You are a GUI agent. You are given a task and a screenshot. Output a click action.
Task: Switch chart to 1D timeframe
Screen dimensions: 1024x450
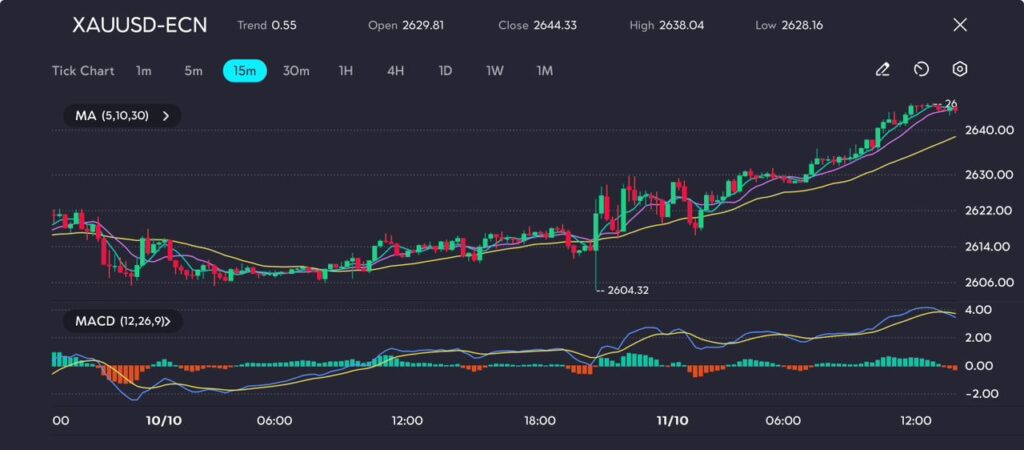pyautogui.click(x=445, y=71)
